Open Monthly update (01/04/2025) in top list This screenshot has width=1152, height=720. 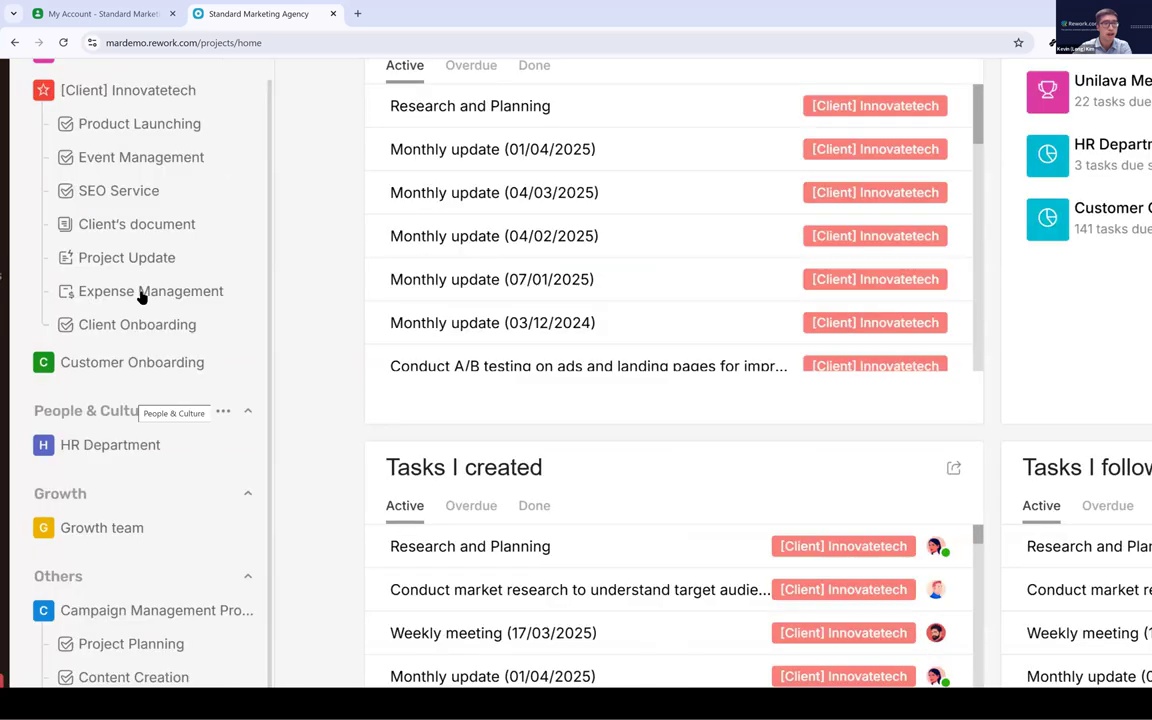click(x=493, y=149)
